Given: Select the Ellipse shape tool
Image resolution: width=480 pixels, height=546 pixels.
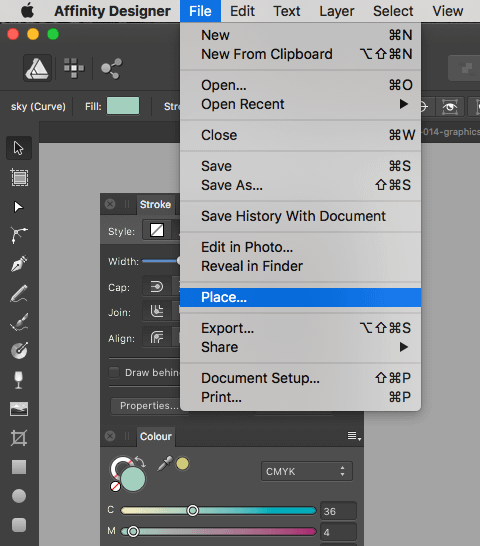Looking at the screenshot, I should click(19, 496).
